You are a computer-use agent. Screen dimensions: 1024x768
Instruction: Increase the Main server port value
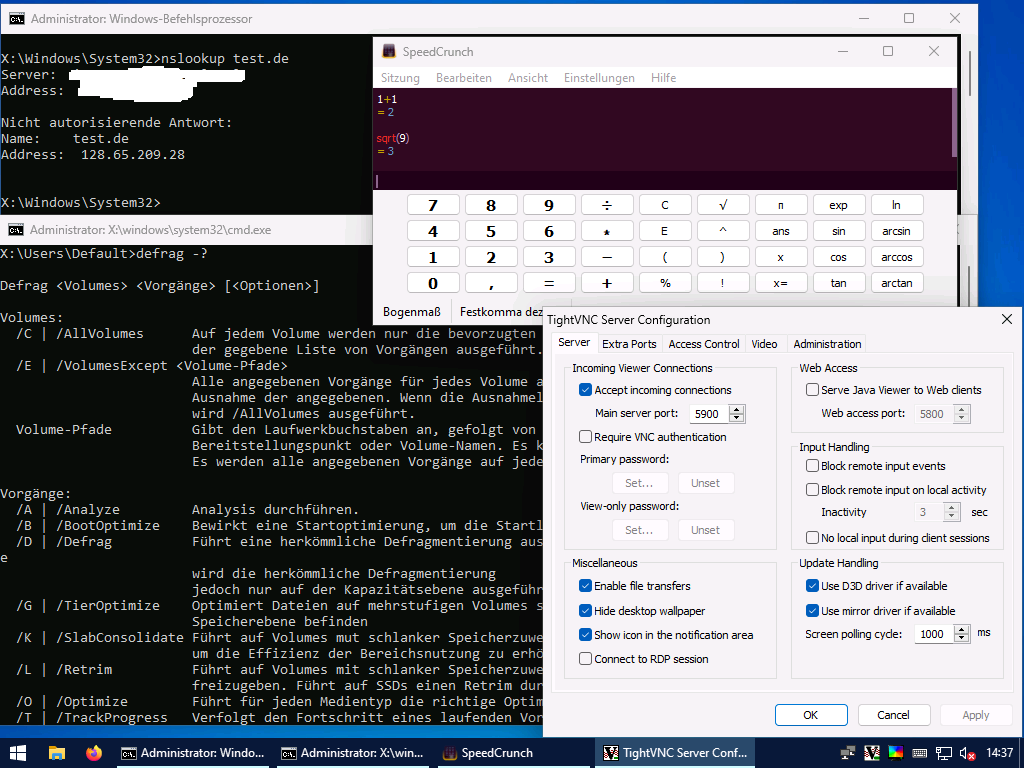coord(737,409)
